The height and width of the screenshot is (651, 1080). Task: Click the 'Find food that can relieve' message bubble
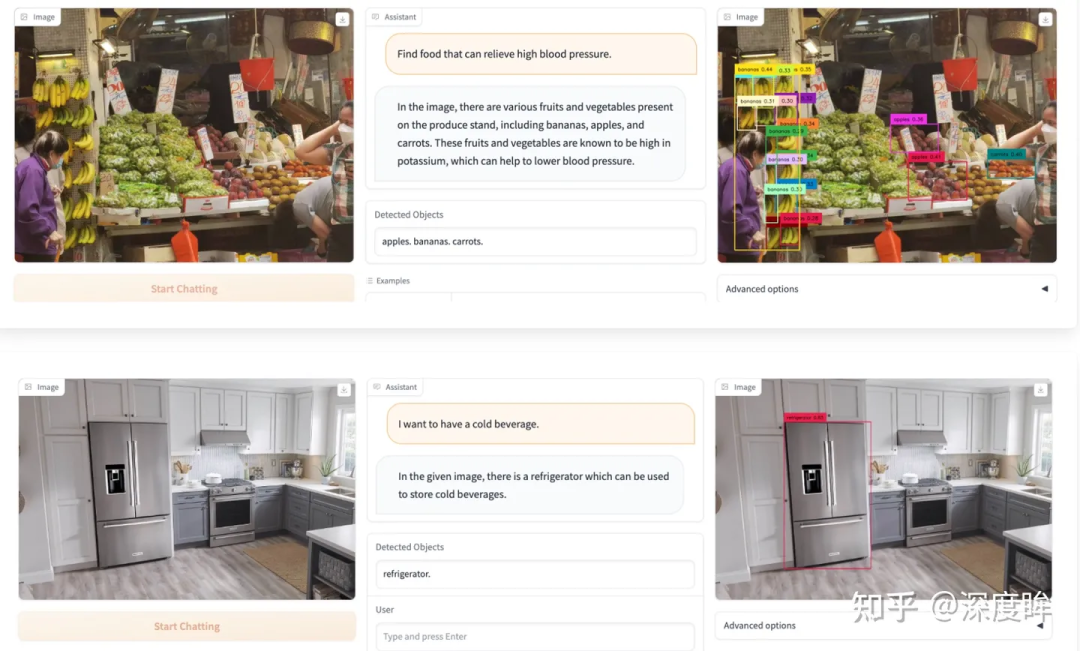tap(541, 54)
